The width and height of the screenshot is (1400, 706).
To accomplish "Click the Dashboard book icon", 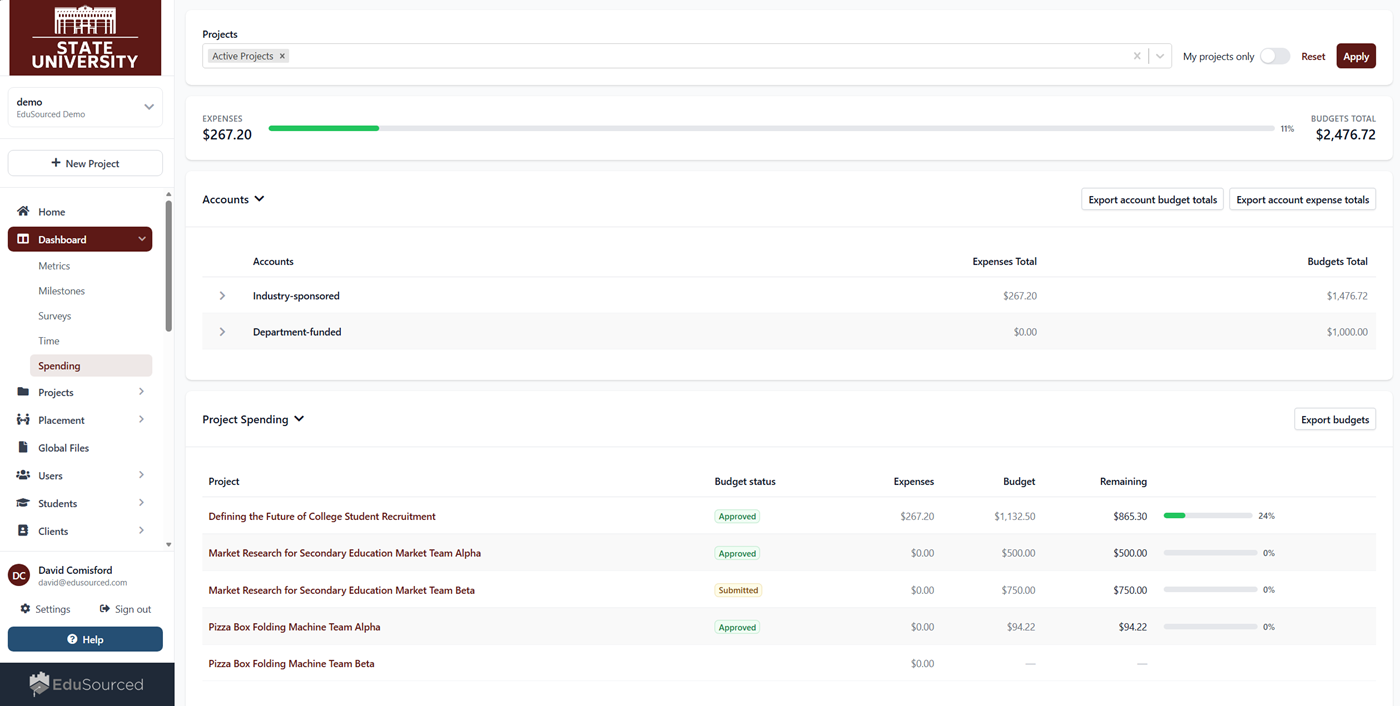I will tap(23, 240).
